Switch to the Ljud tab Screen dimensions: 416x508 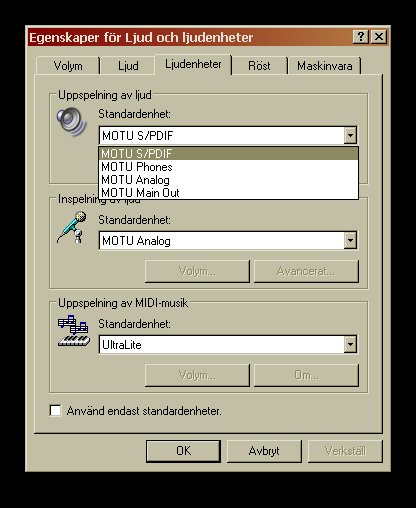pos(128,66)
